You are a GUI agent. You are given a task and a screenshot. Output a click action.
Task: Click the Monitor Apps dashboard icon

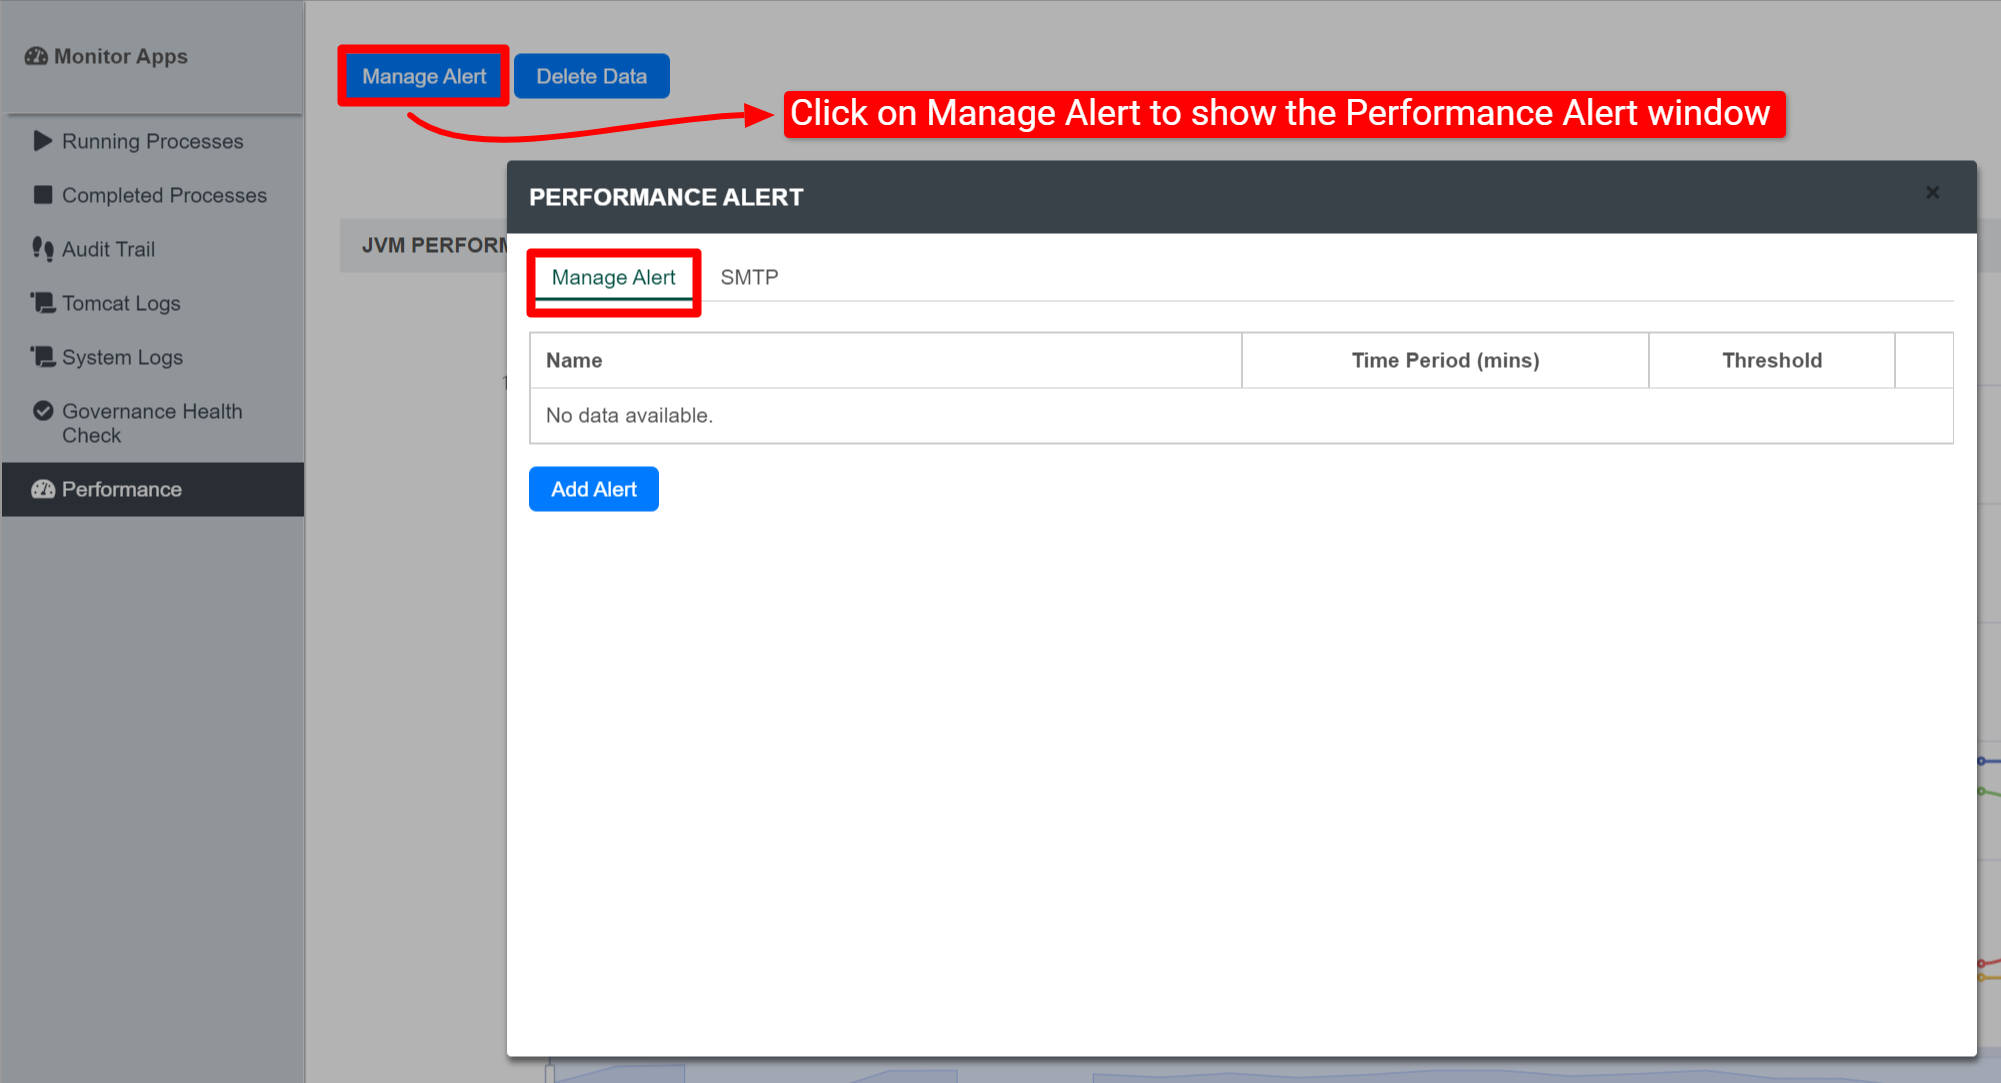pos(36,57)
